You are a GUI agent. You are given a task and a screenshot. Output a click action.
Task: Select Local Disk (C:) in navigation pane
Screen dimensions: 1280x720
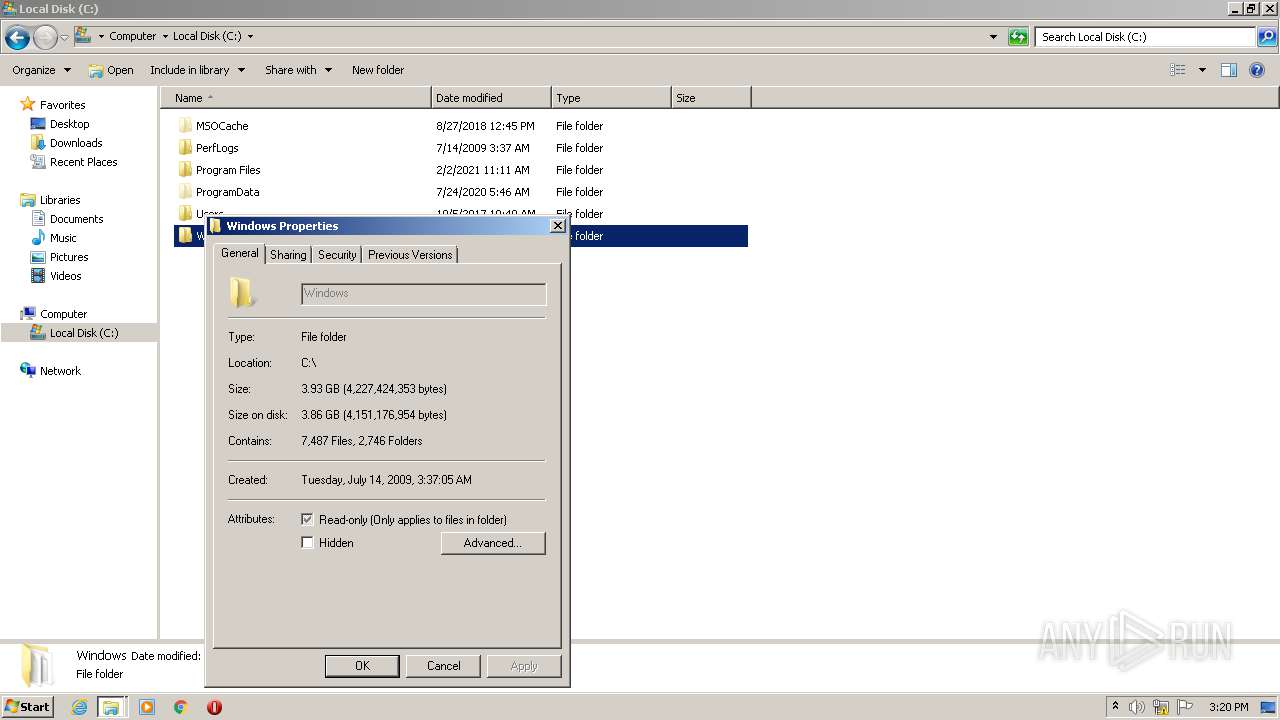[84, 333]
